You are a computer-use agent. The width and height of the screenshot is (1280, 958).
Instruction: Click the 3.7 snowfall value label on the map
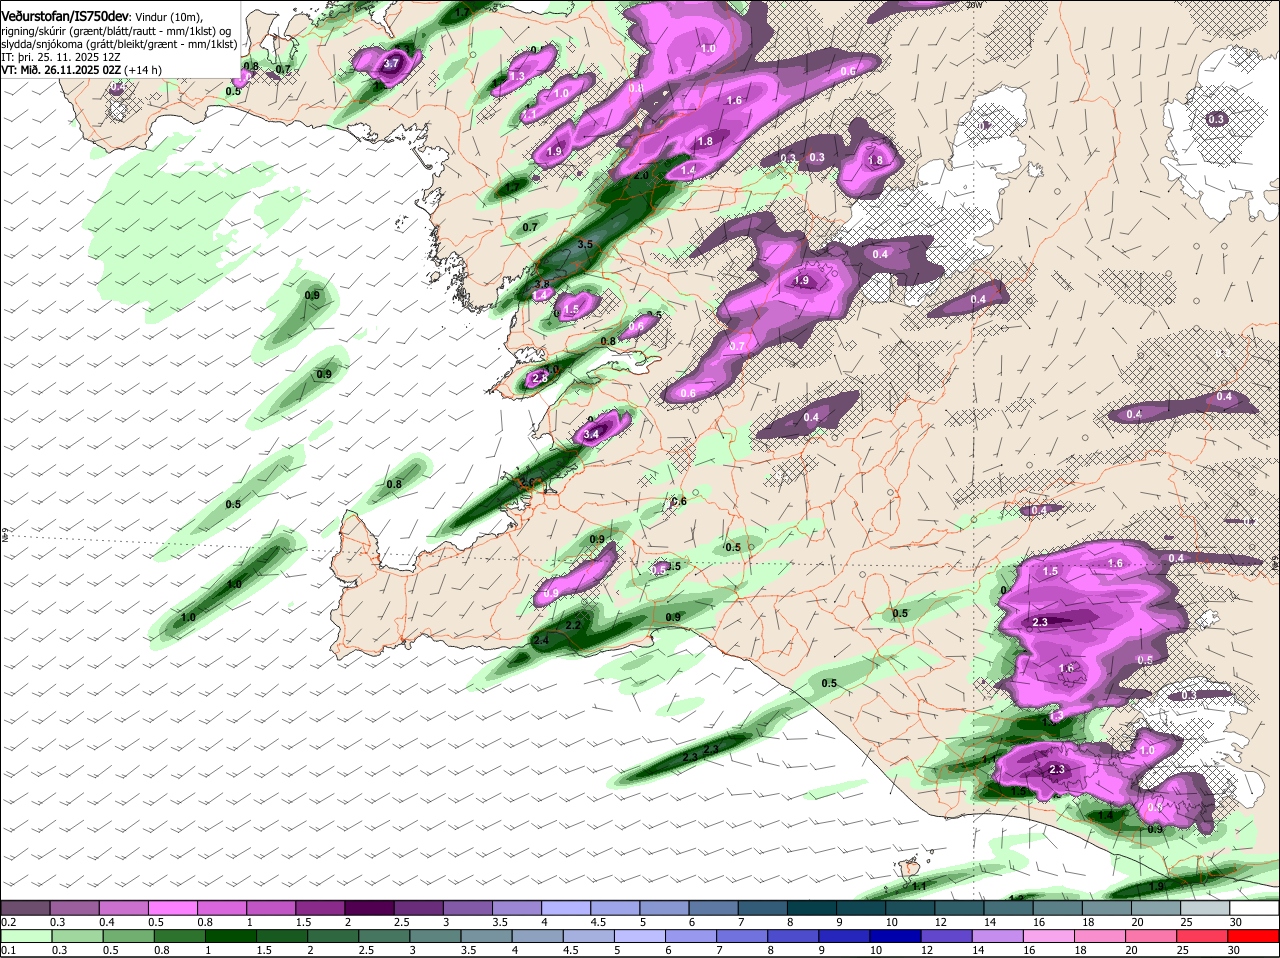coord(392,63)
